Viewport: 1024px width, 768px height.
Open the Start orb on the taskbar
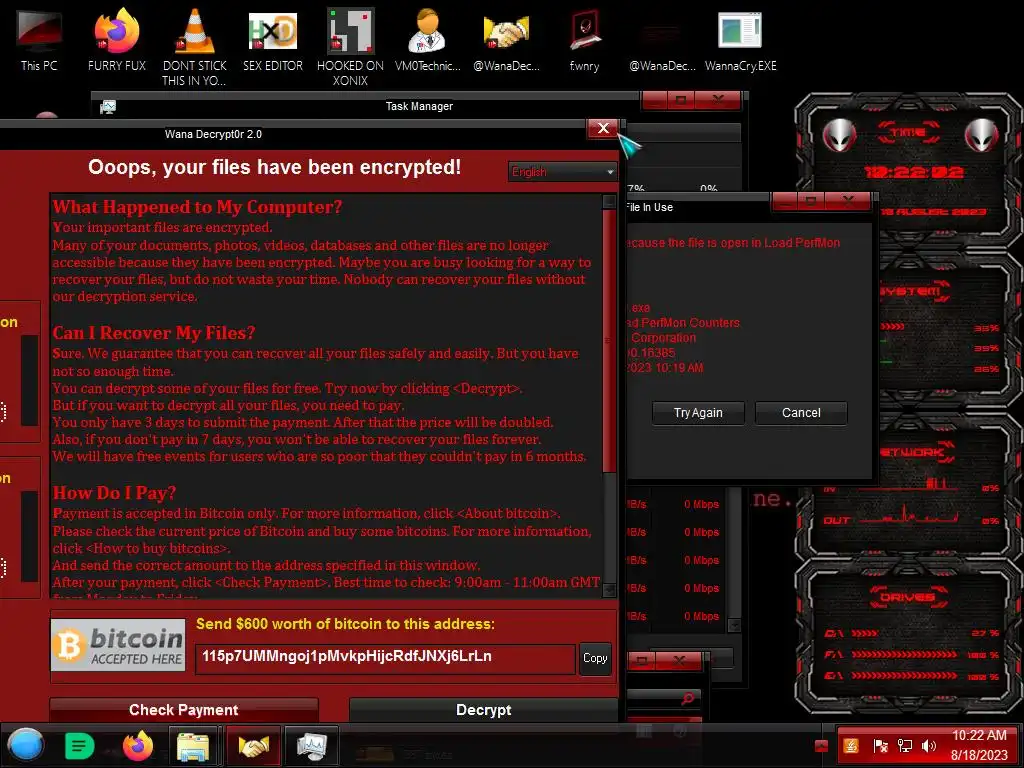(x=26, y=745)
